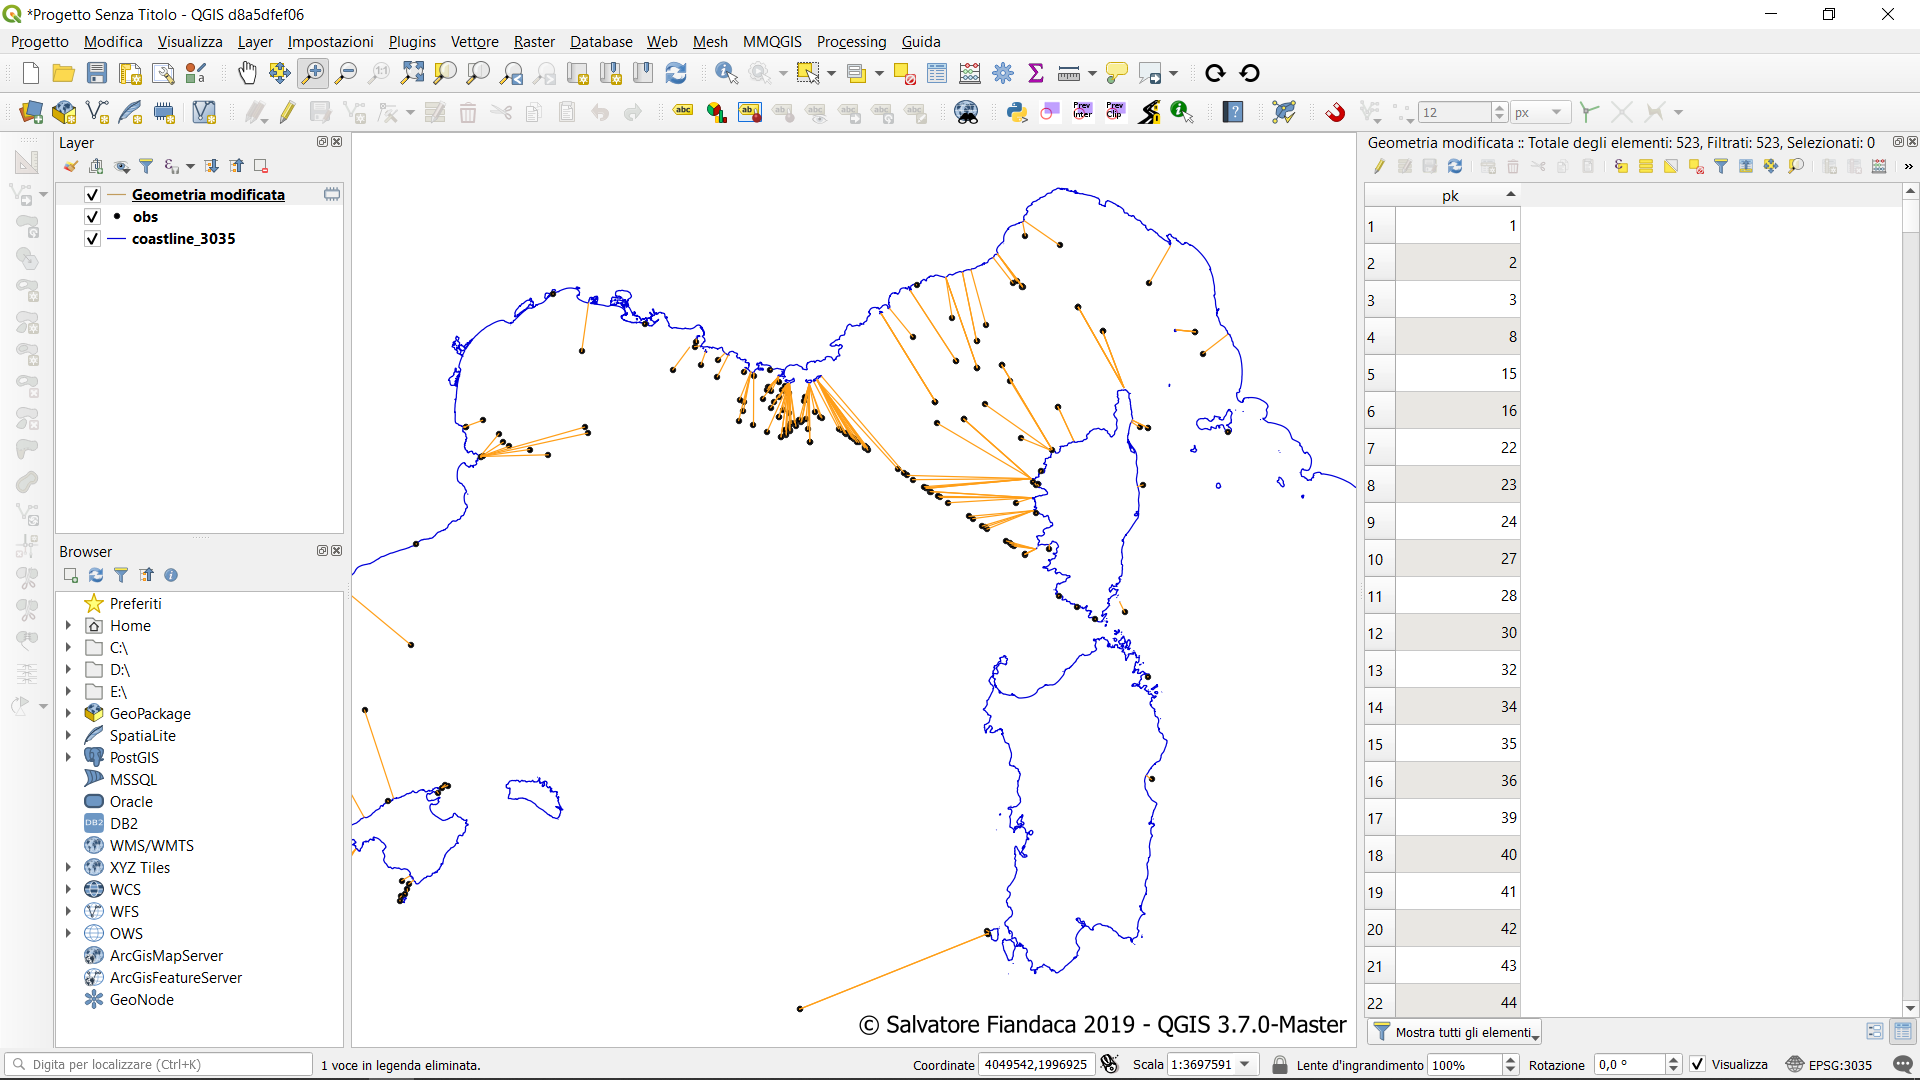Click Refresh in the Browser panel
Viewport: 1920px width, 1080px height.
[96, 575]
